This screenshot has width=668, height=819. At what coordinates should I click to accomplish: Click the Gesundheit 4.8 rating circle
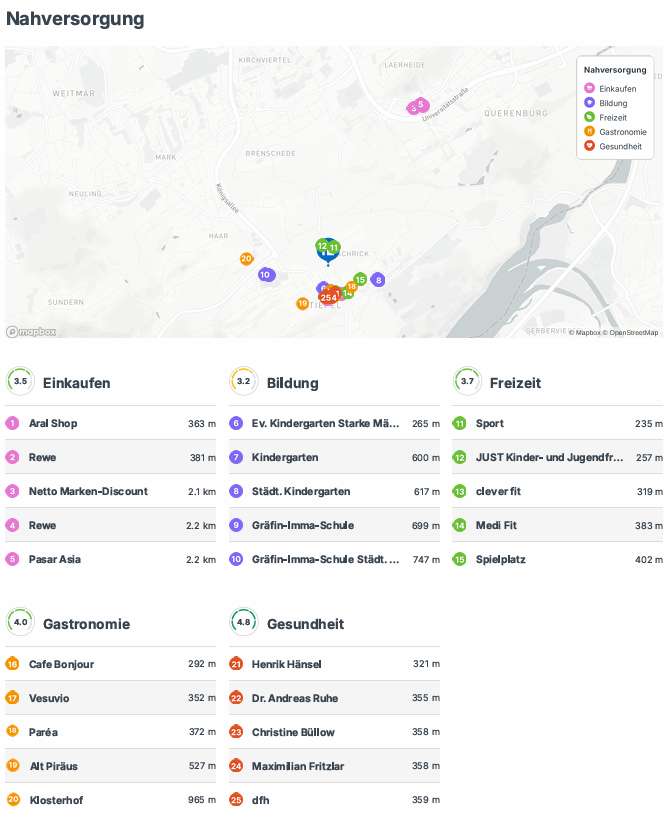[243, 623]
